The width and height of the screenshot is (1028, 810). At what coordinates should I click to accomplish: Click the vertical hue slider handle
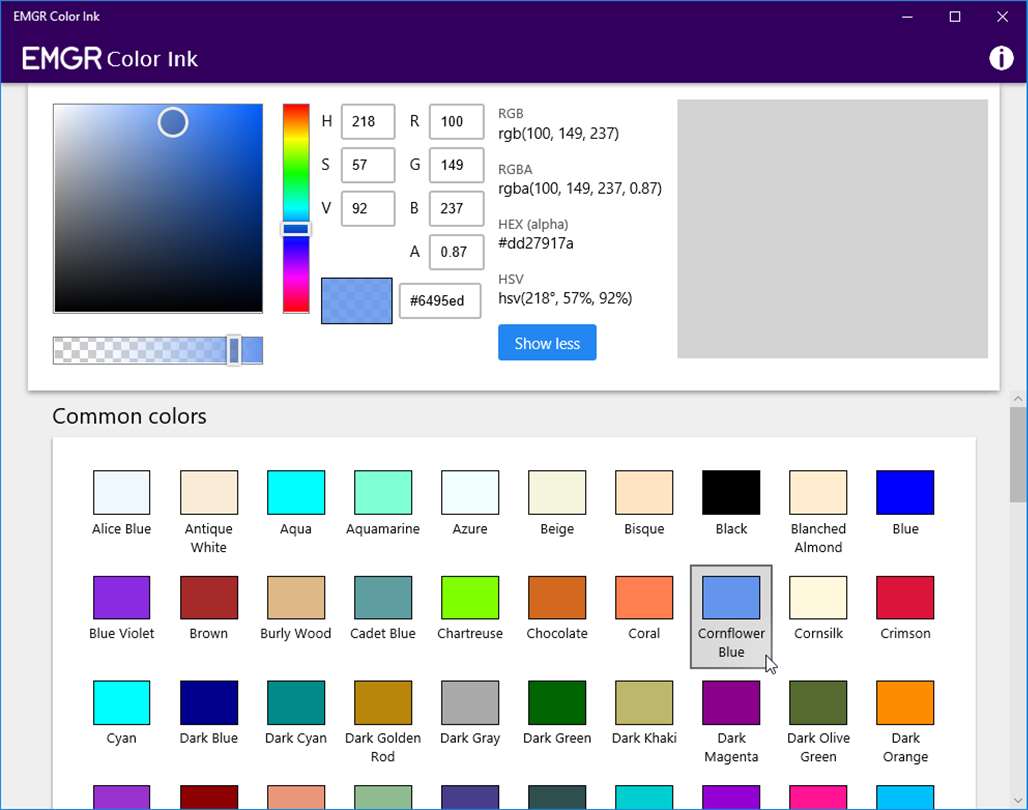coord(296,229)
